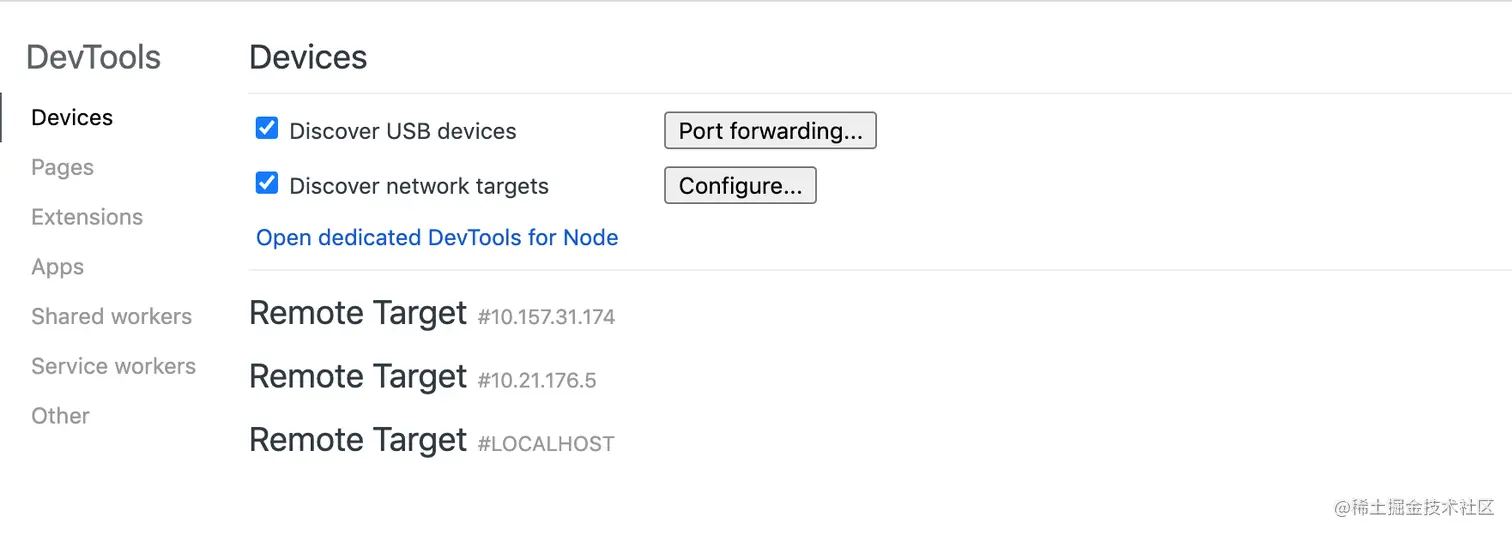The image size is (1512, 535).
Task: Open dedicated DevTools for Node link
Action: click(437, 238)
